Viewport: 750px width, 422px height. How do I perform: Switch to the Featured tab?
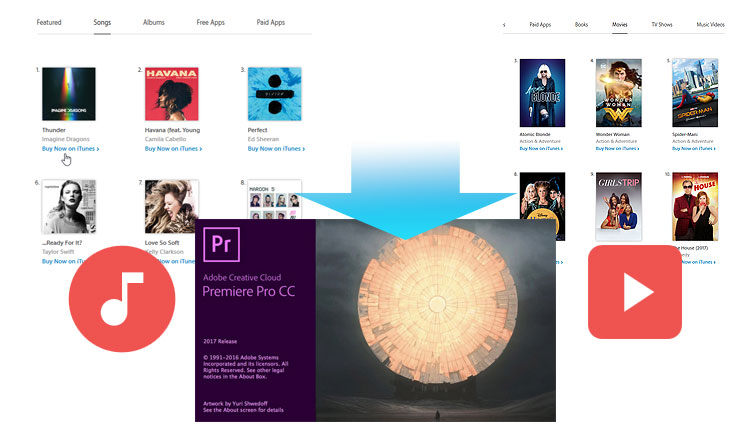(49, 21)
